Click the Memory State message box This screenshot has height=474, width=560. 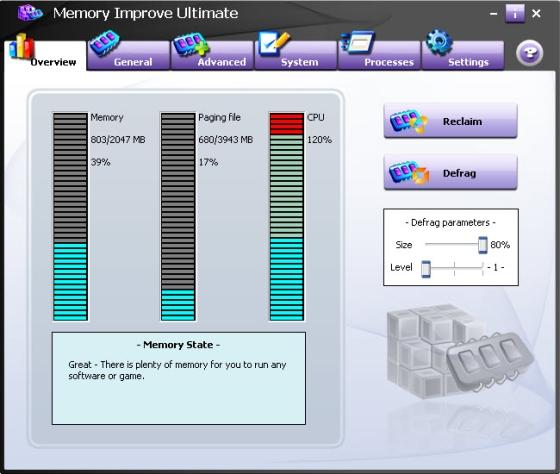tap(179, 378)
